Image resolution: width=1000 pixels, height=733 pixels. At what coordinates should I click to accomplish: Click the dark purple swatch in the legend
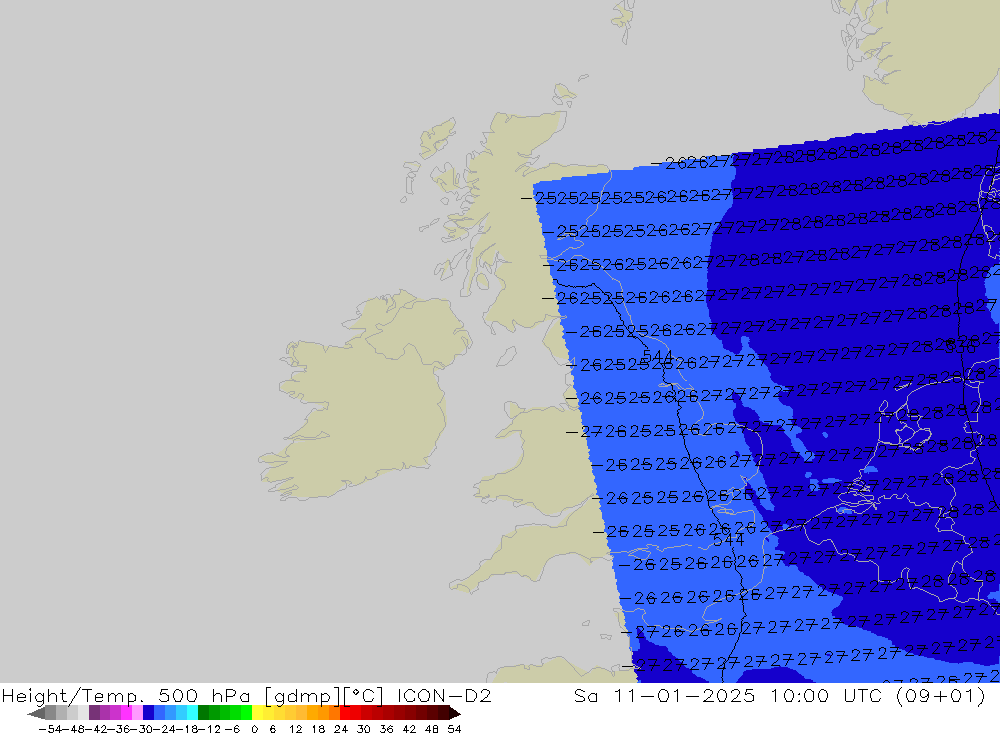click(94, 713)
